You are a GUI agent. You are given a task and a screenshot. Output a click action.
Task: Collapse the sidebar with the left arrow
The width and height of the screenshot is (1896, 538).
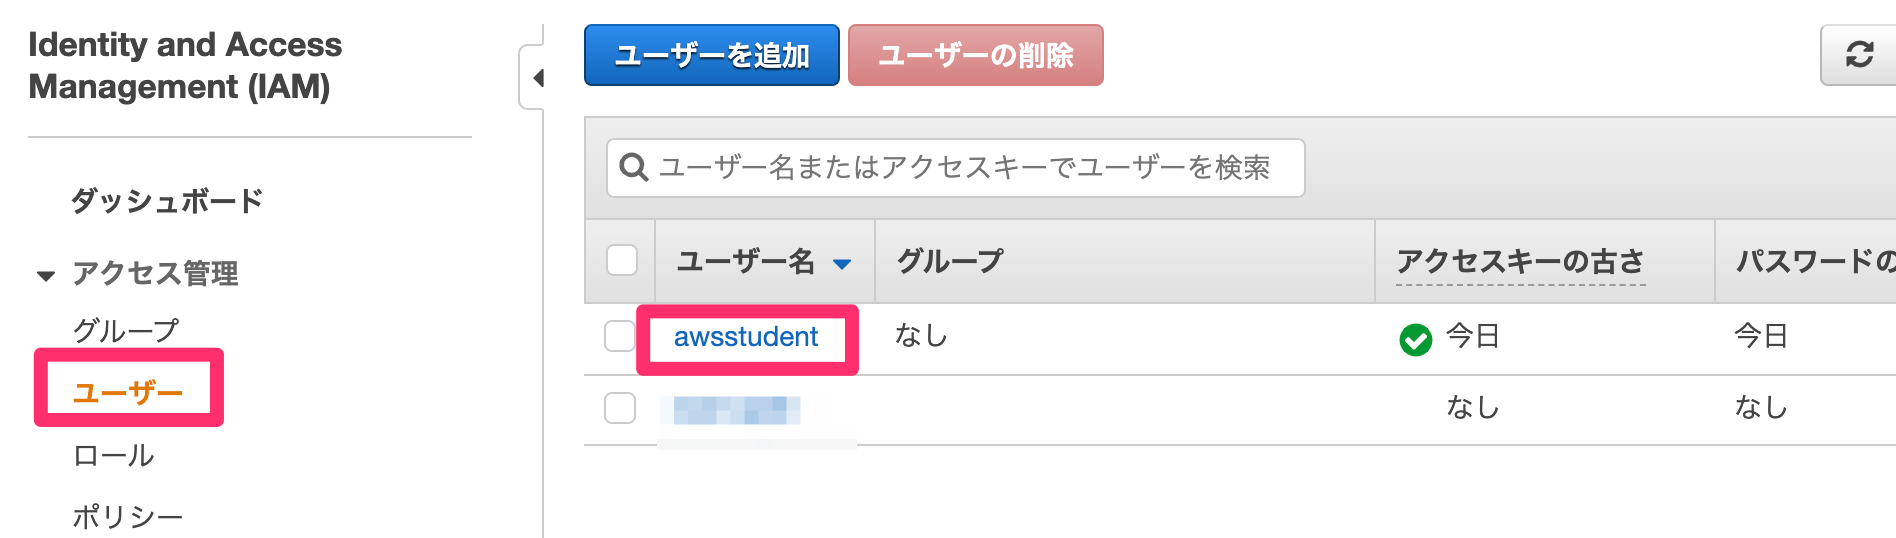537,77
